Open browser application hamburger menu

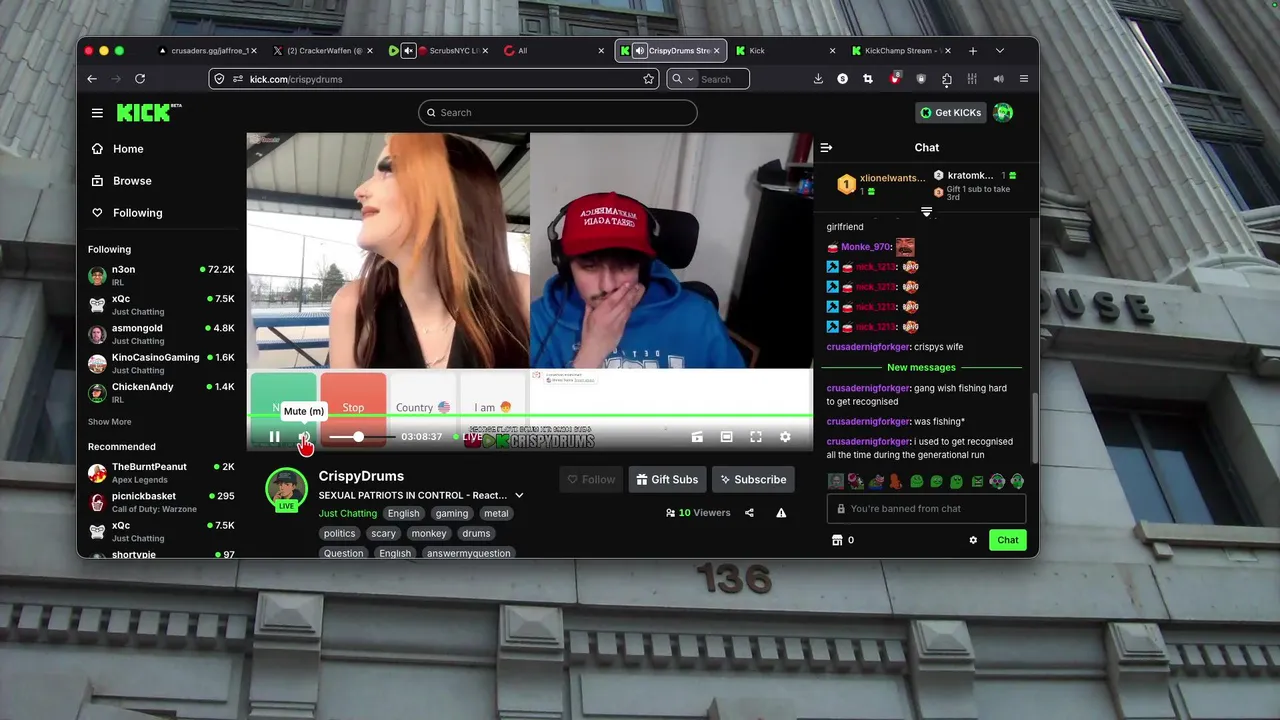click(x=1023, y=79)
